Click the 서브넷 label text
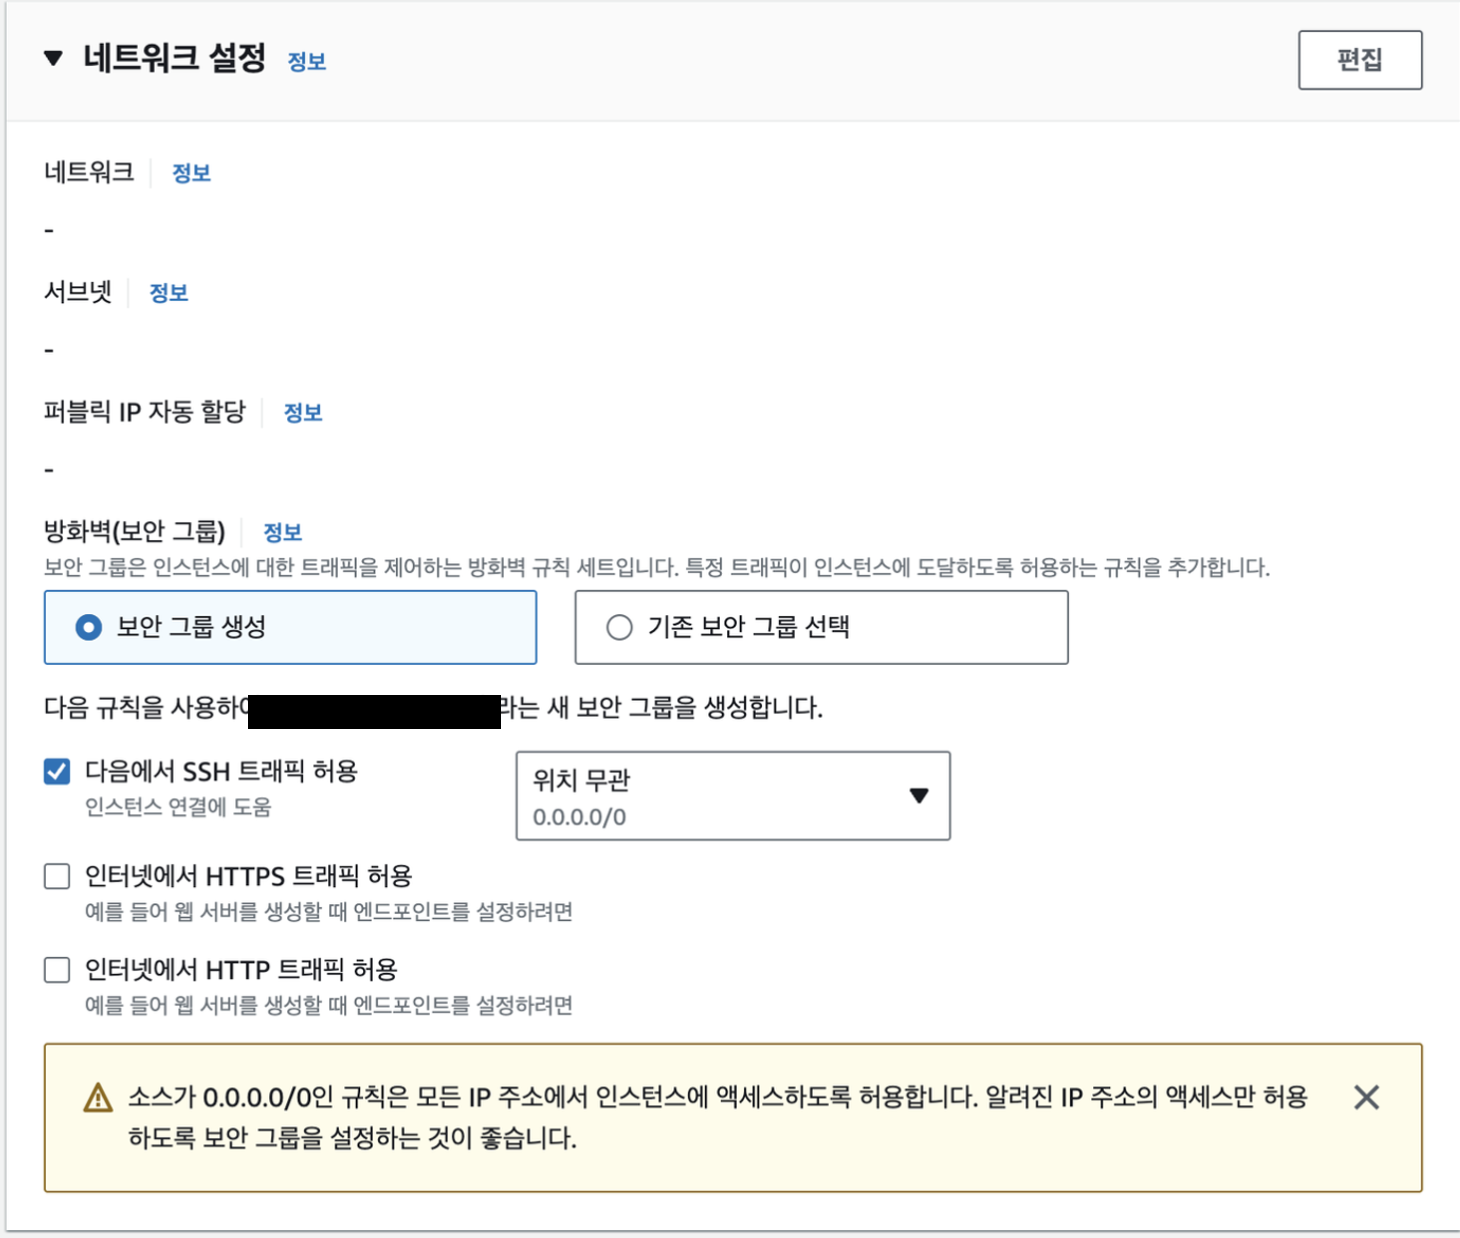 [x=78, y=292]
